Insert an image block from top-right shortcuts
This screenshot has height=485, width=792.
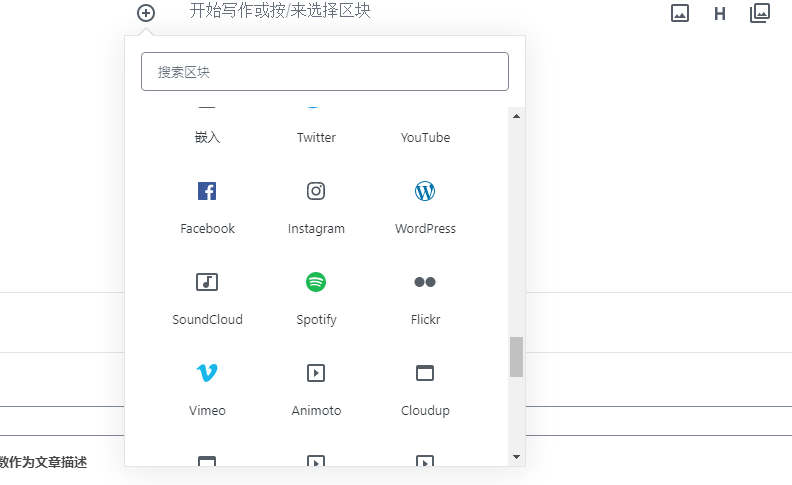pyautogui.click(x=680, y=13)
